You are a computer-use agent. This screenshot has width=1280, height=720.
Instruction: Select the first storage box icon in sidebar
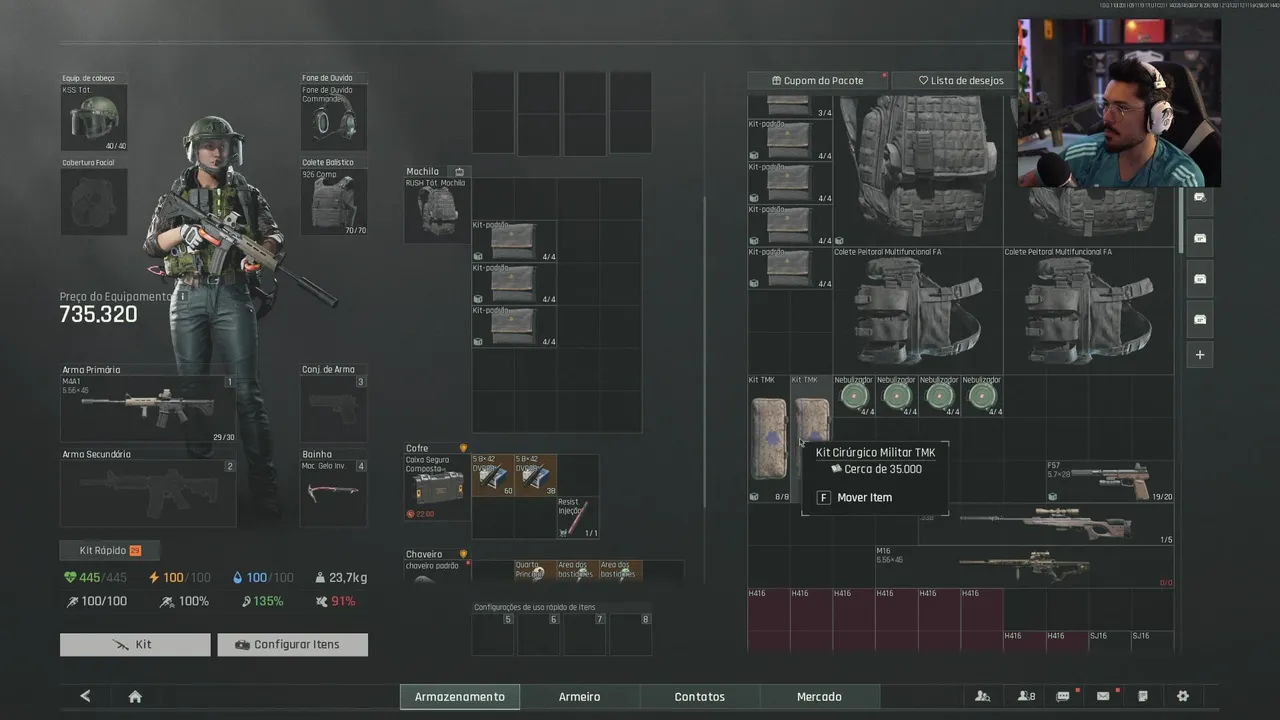[x=1200, y=198]
